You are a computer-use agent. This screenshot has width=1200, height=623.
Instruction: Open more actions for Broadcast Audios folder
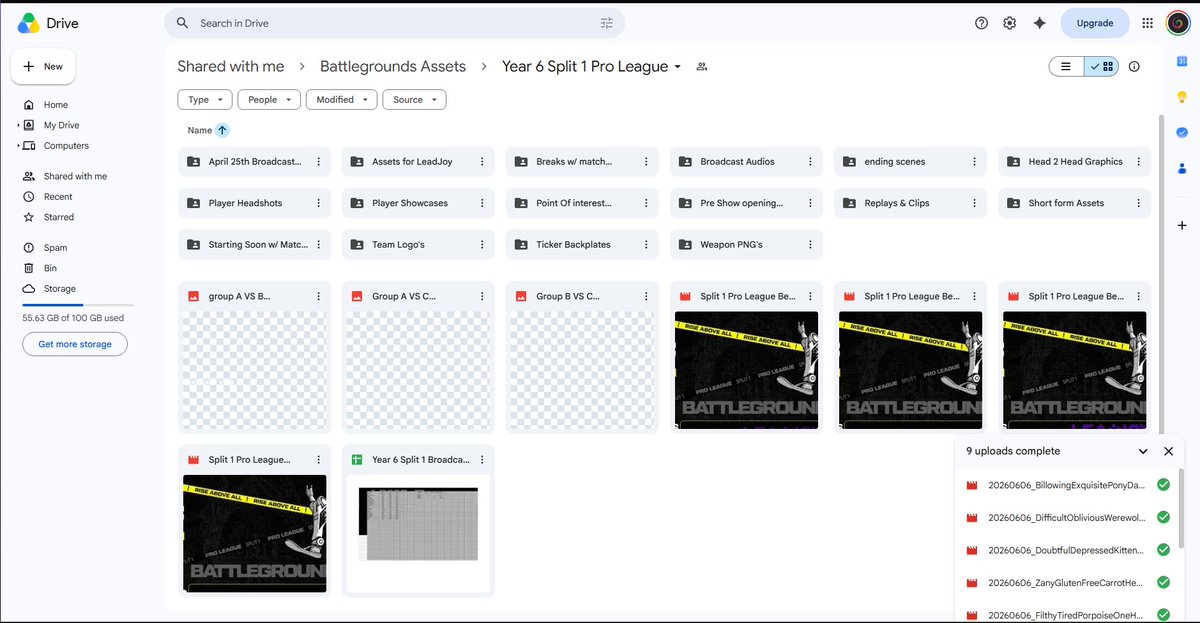click(x=810, y=161)
